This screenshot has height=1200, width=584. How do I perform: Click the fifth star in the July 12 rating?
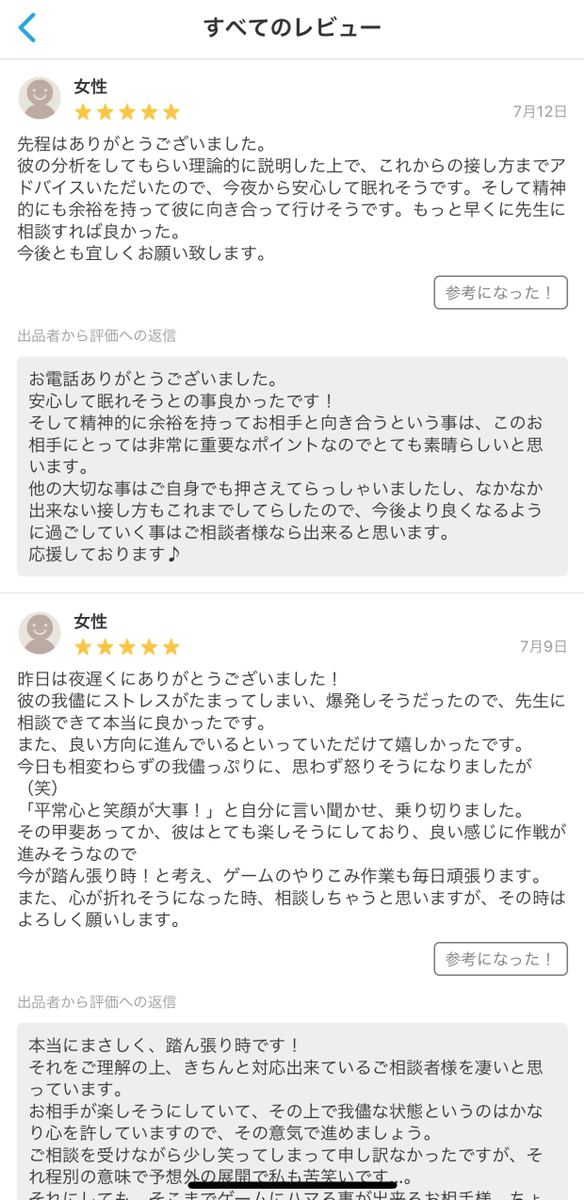[168, 113]
